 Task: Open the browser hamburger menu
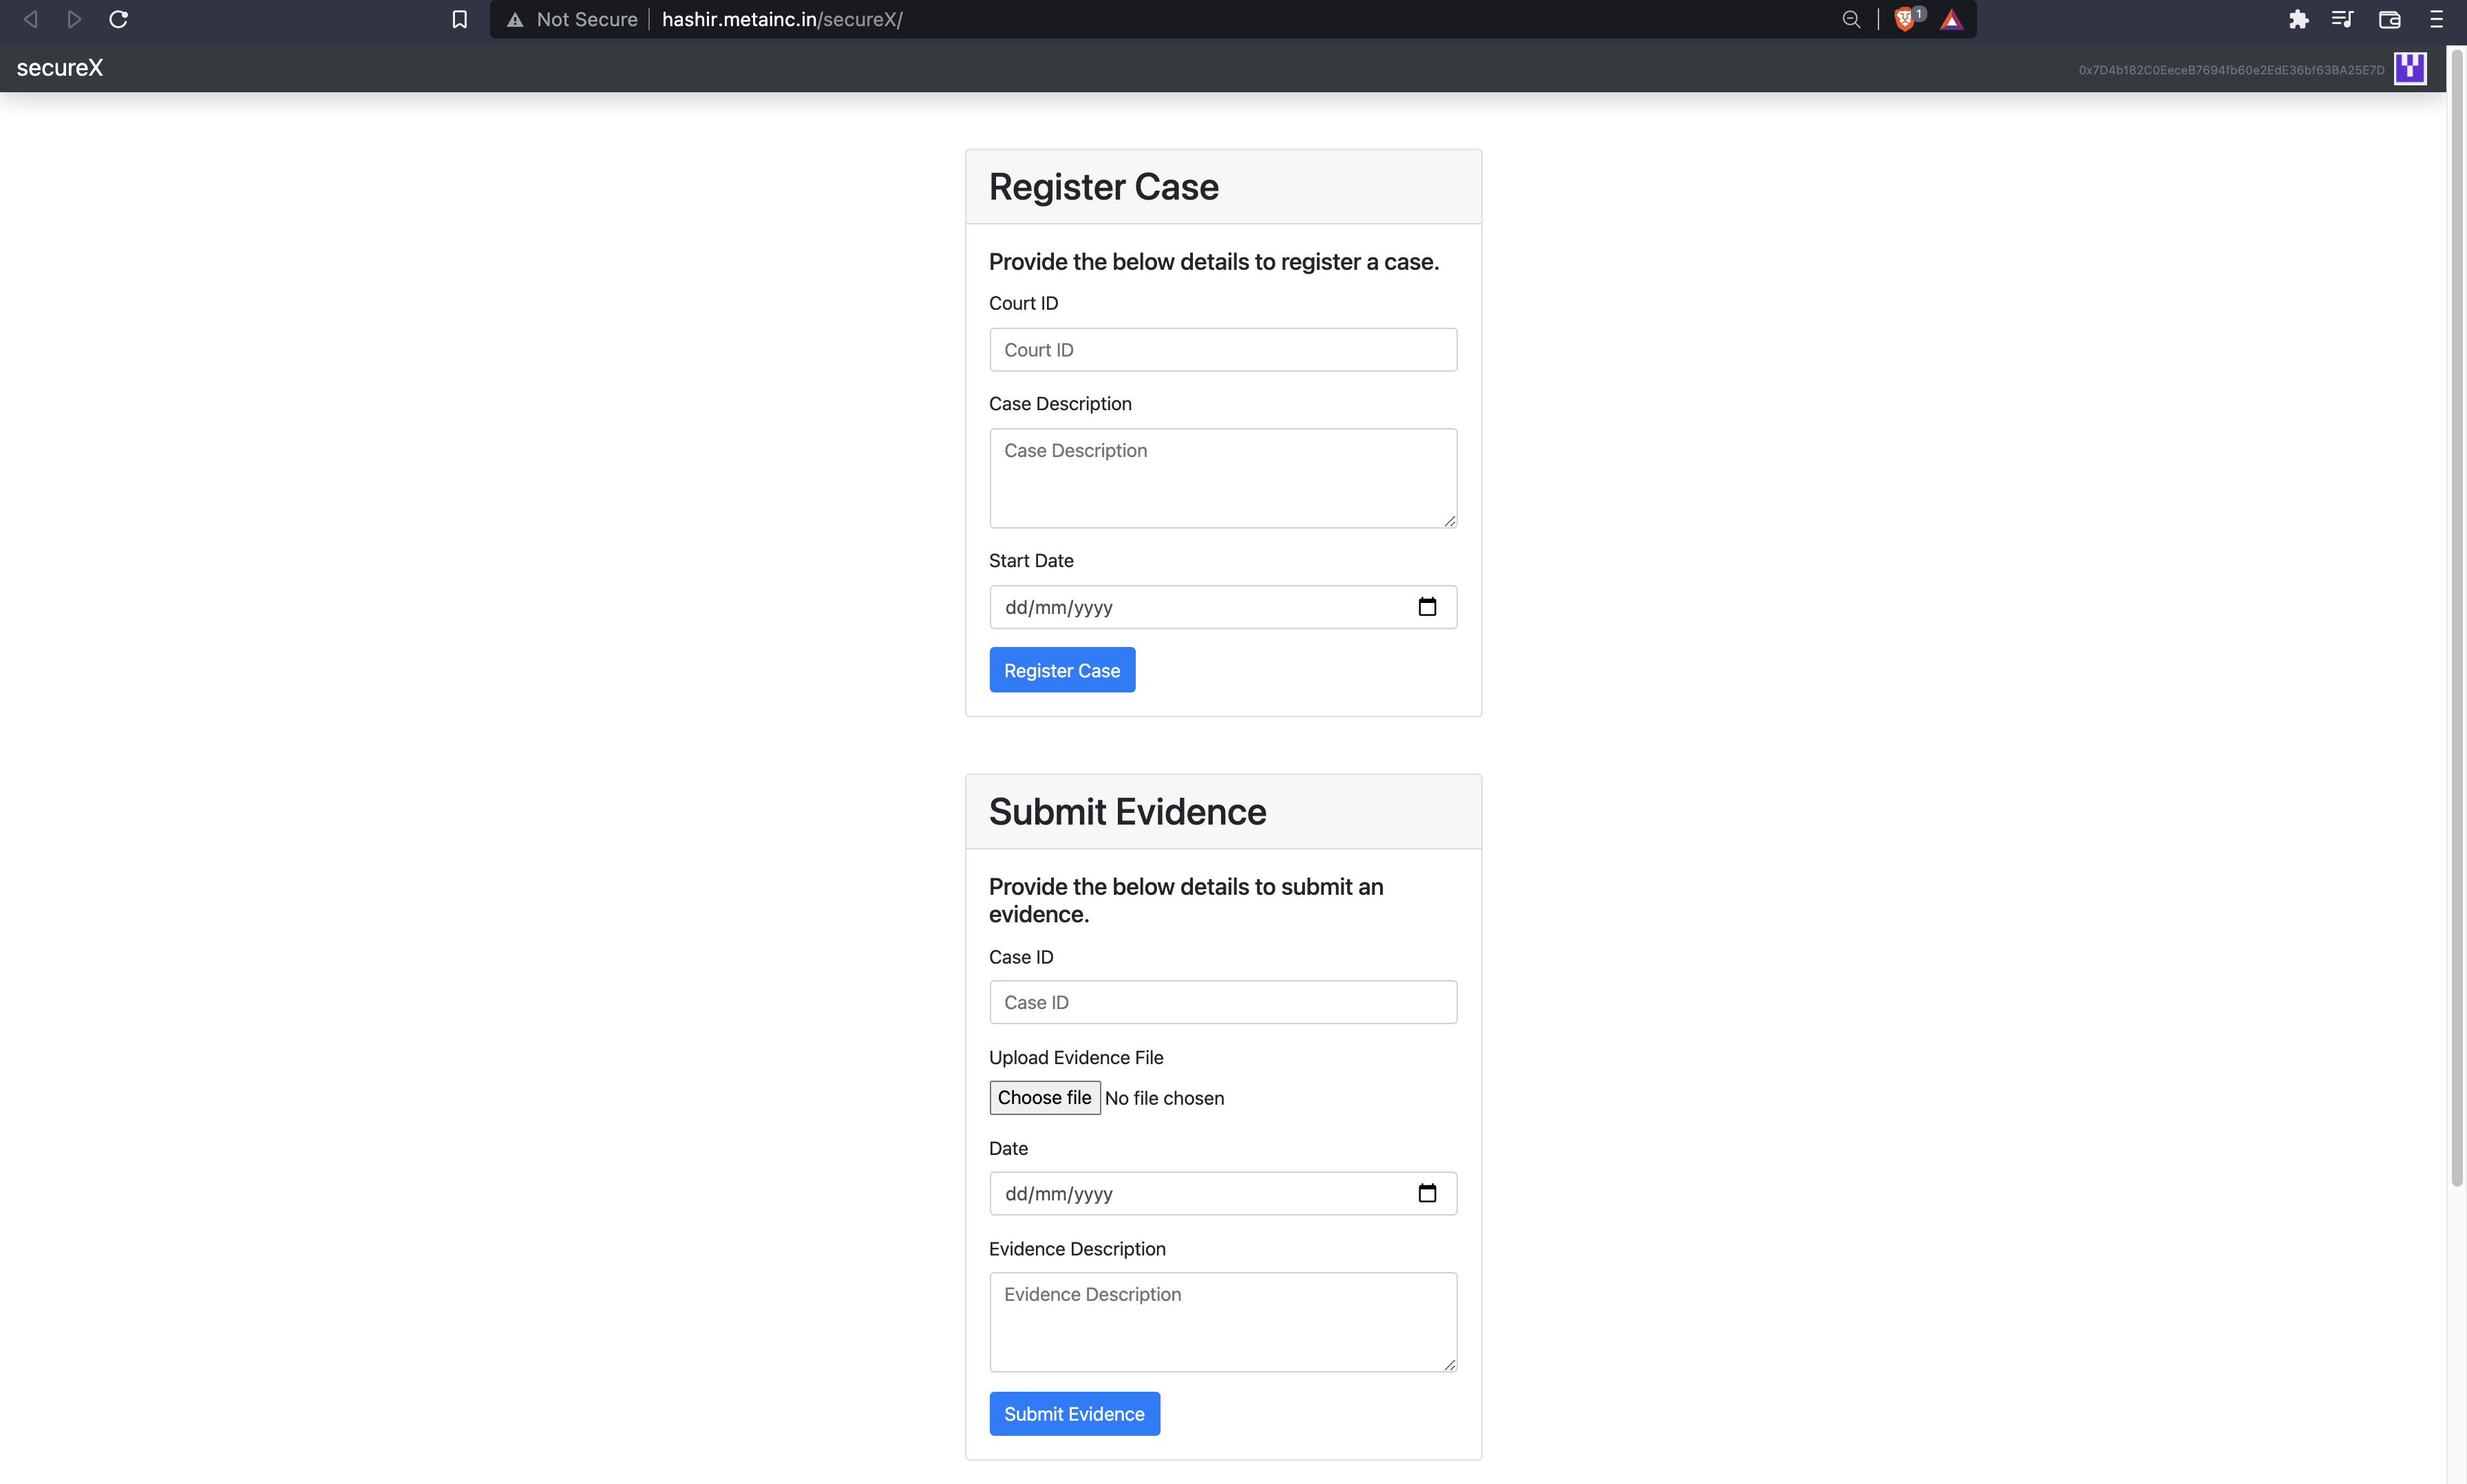tap(2436, 19)
